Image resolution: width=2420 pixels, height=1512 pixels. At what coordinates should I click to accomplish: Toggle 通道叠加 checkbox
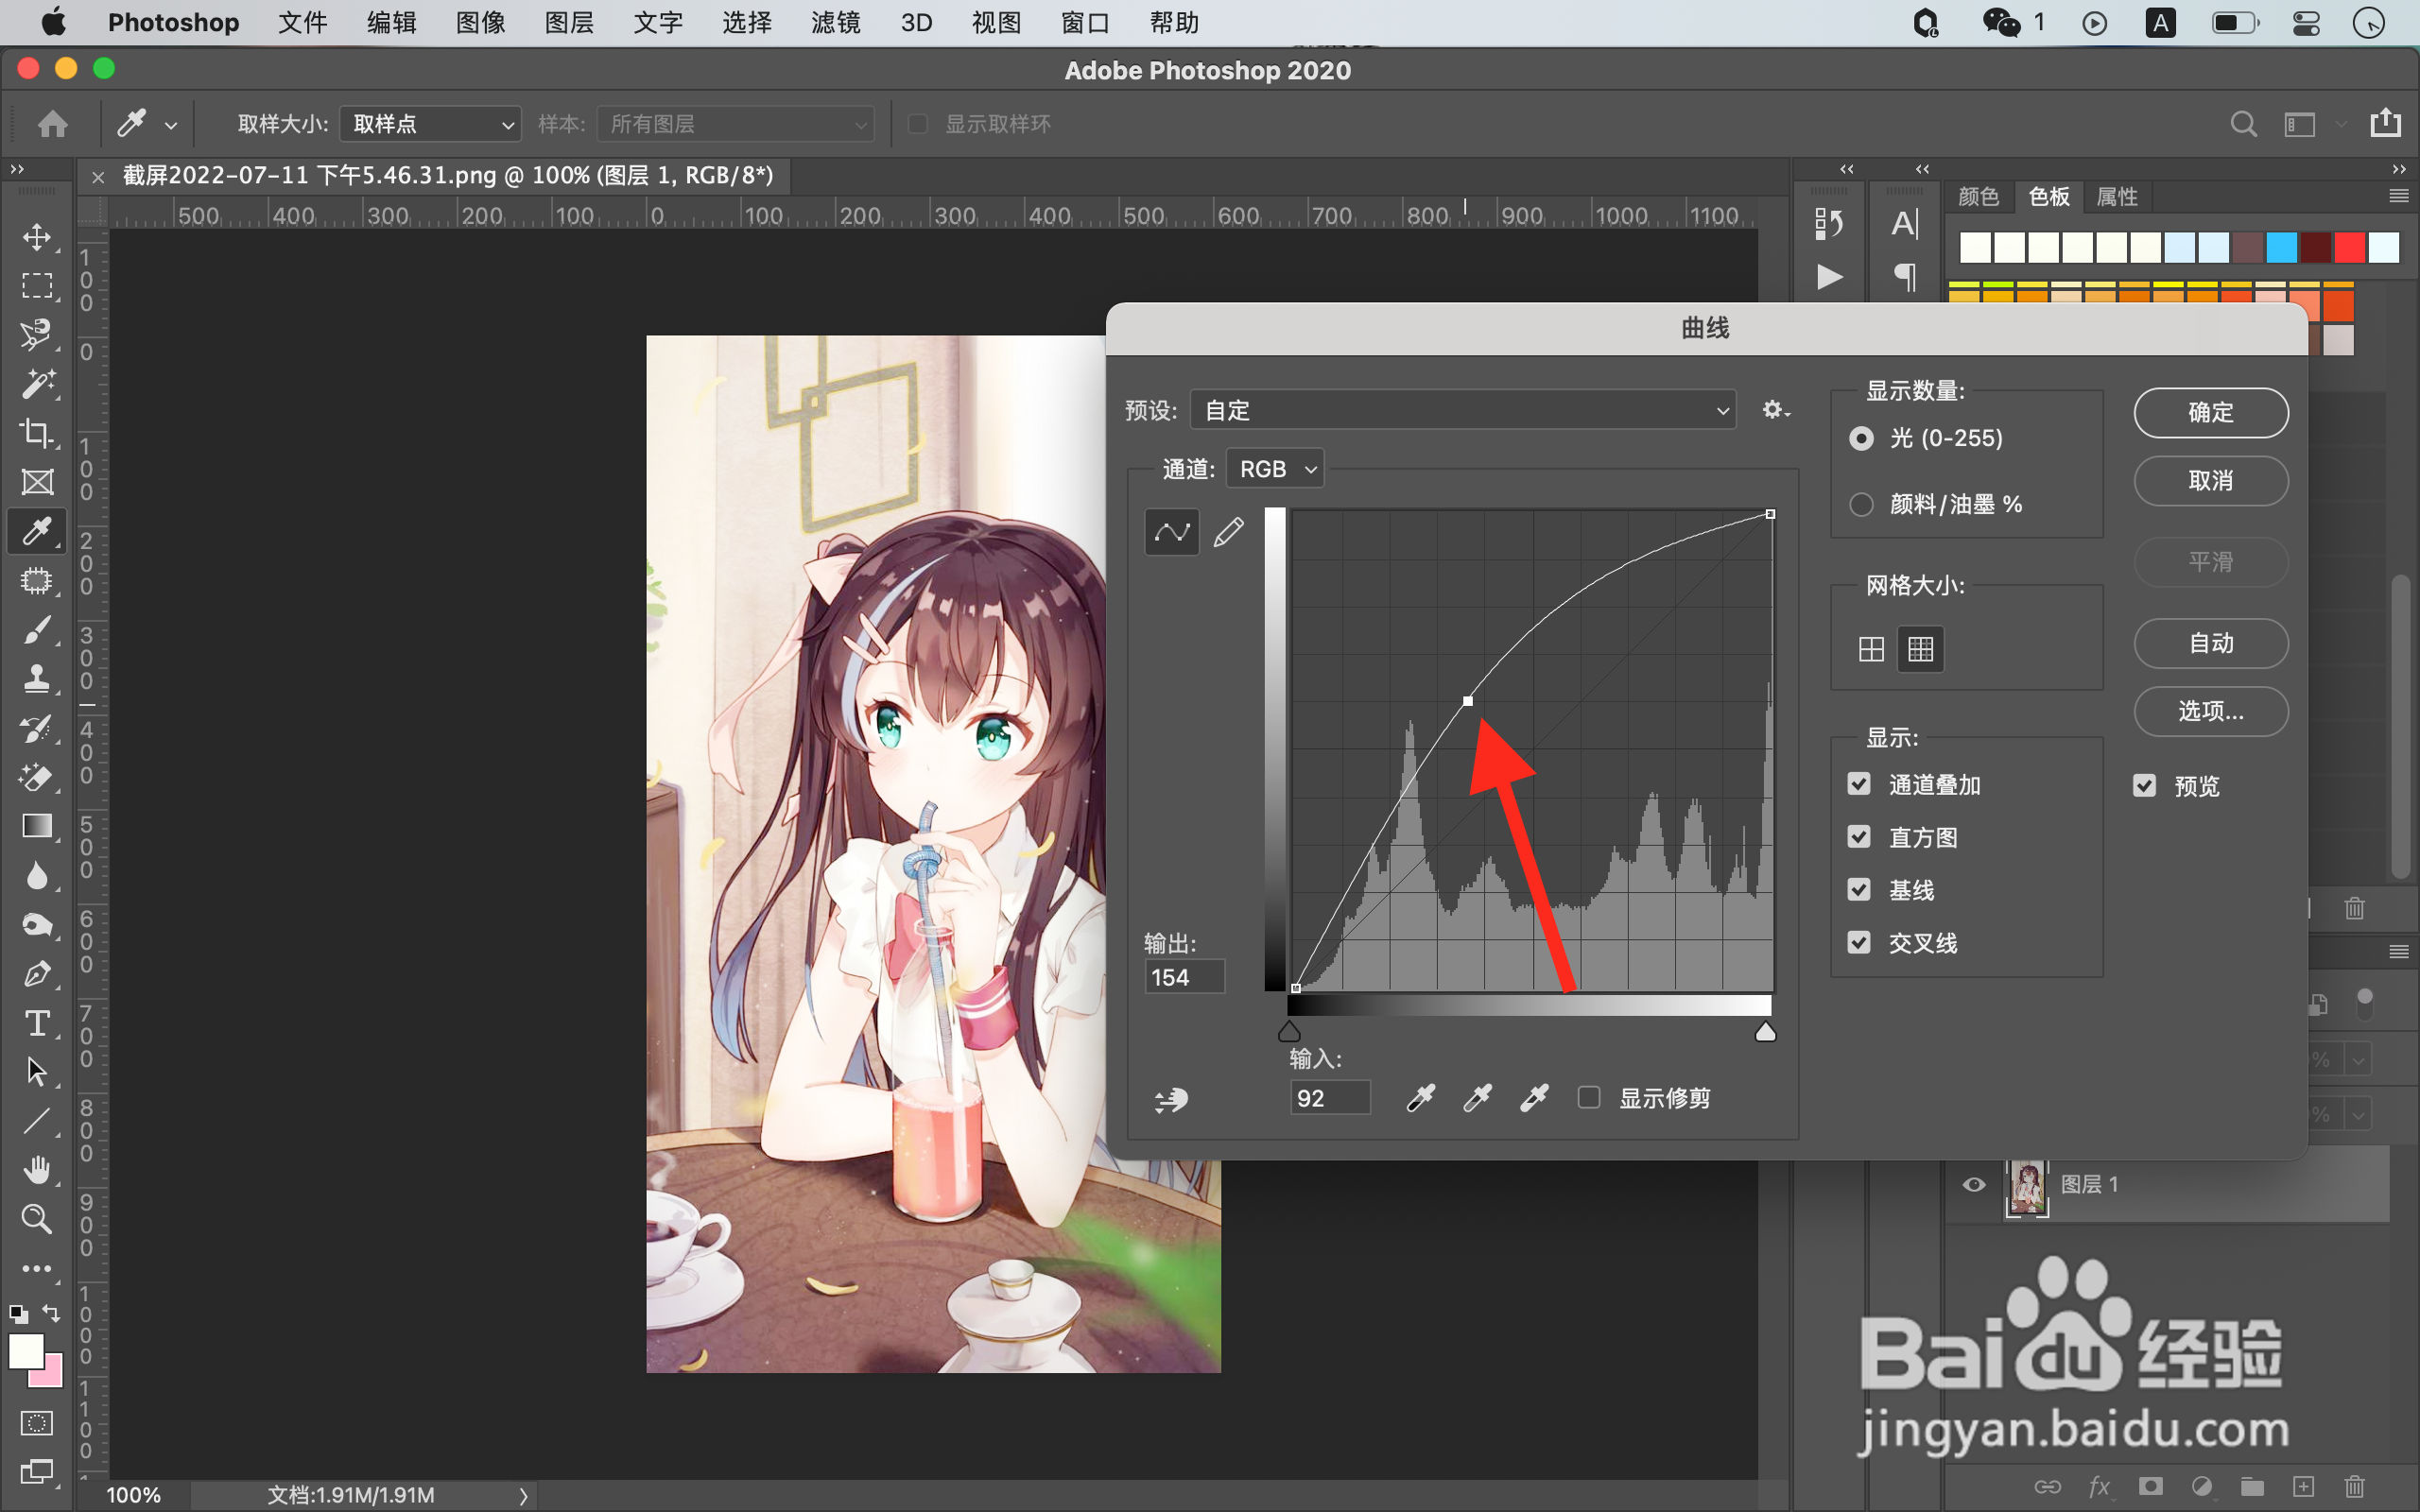1859,784
